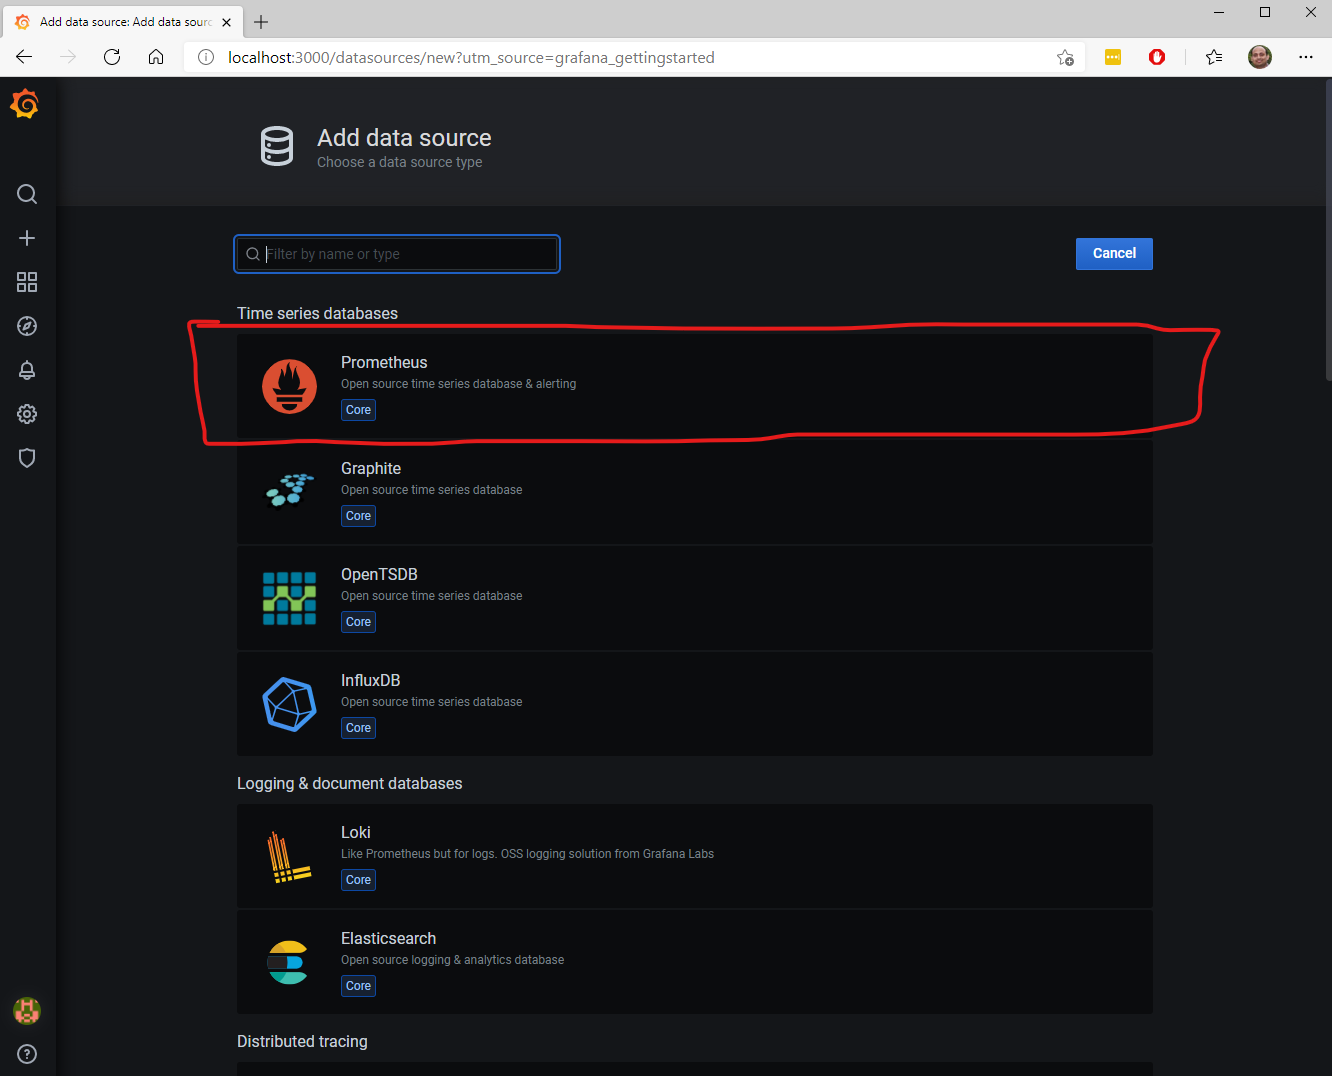Click the Core badge under InfluxDB
Viewport: 1332px width, 1076px height.
point(358,728)
